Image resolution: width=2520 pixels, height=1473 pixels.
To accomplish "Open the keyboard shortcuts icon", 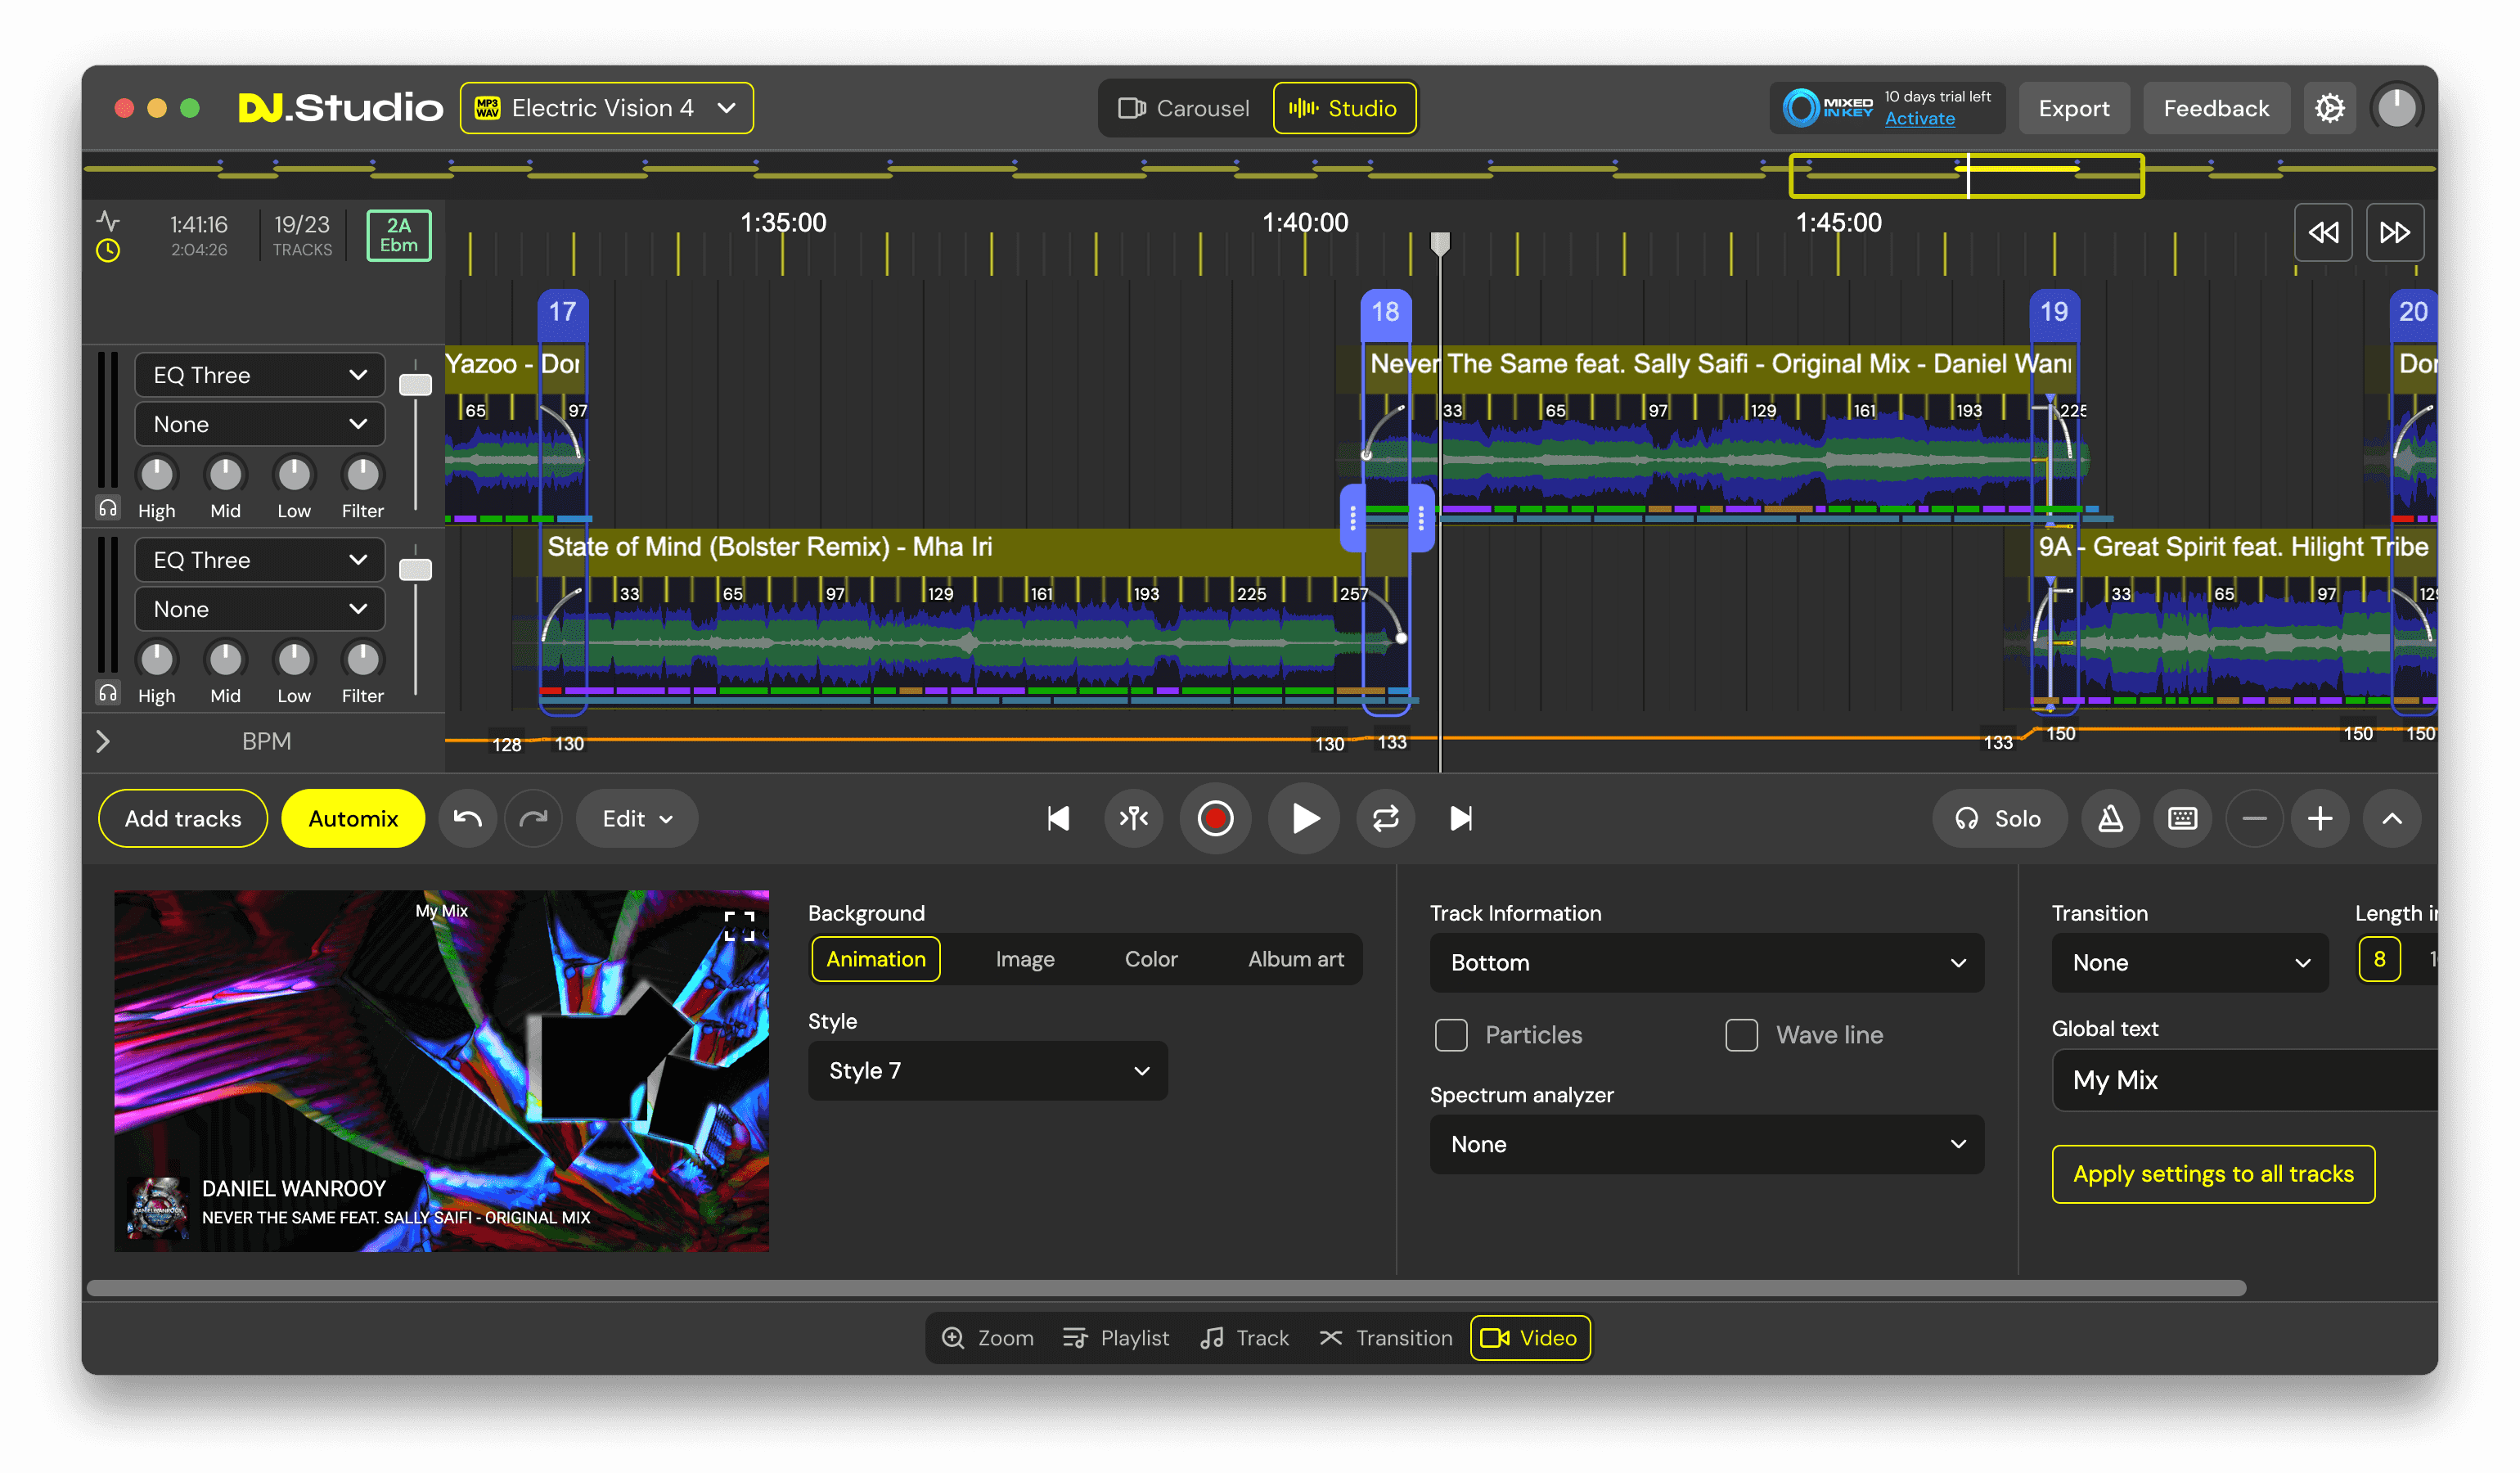I will (x=2182, y=819).
